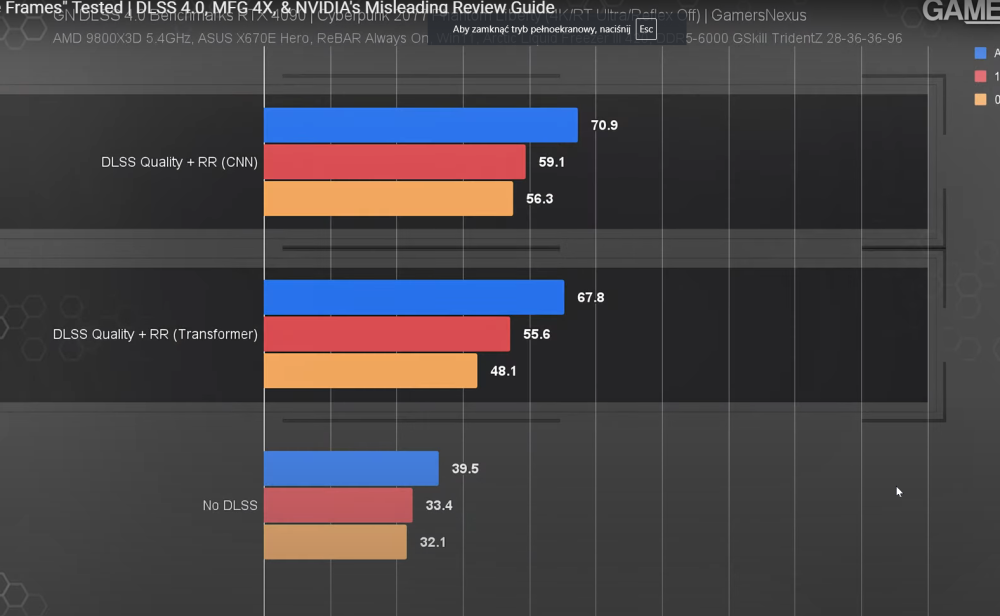
Task: Click the red legend color swatch
Action: 980,77
